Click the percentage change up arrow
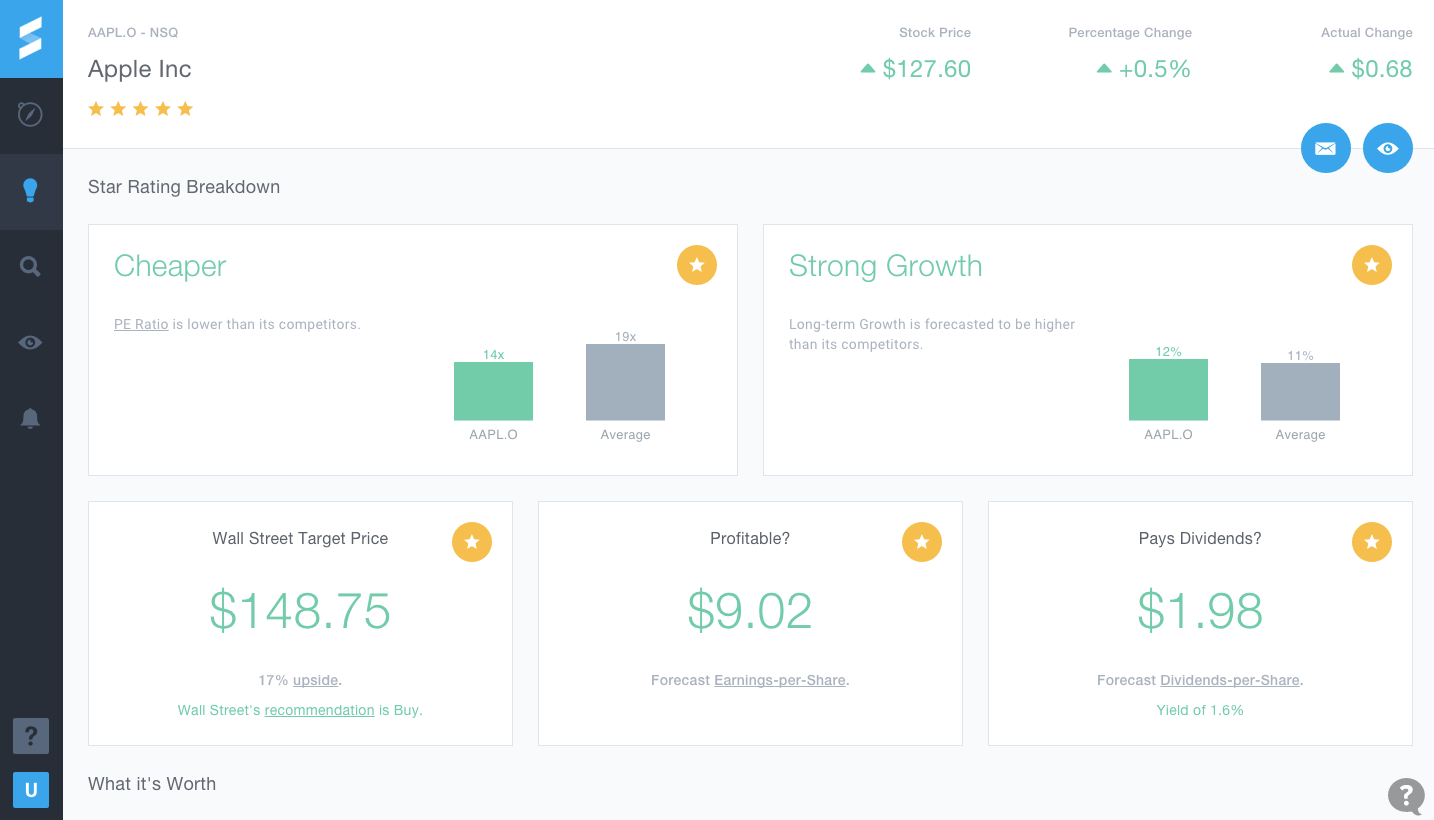 pyautogui.click(x=1104, y=69)
